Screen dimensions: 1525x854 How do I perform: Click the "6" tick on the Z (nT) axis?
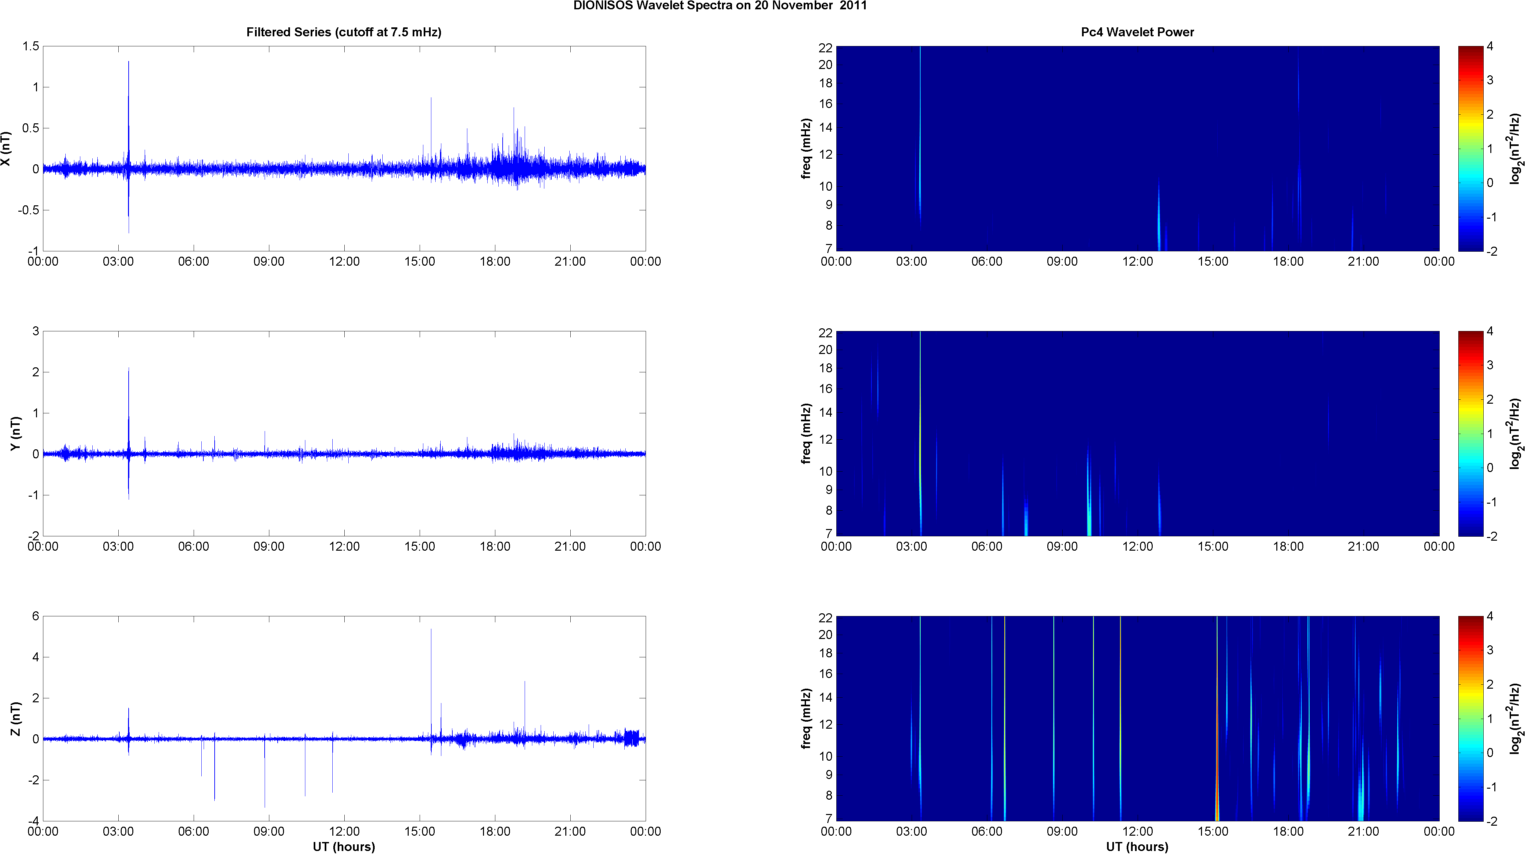pos(36,617)
